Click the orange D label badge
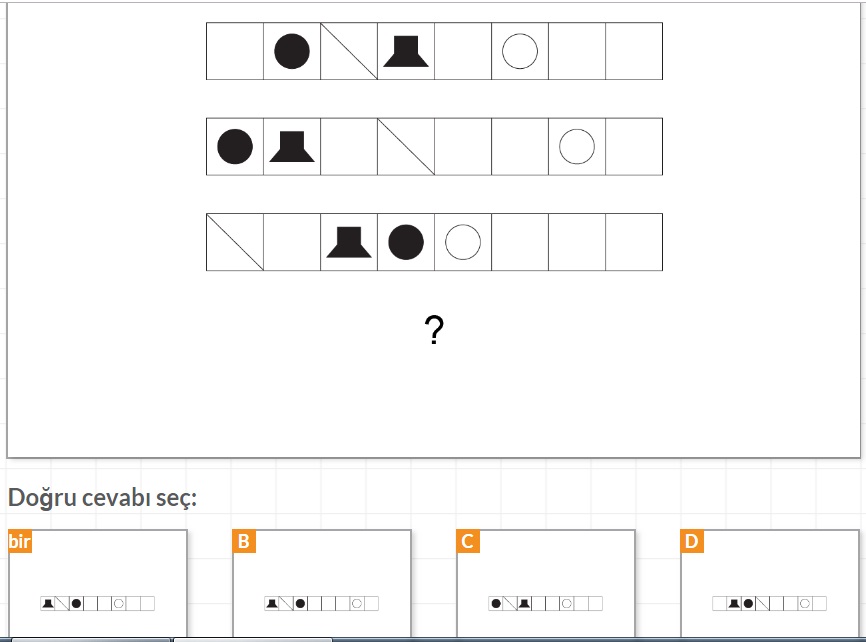The image size is (866, 642). pyautogui.click(x=692, y=541)
